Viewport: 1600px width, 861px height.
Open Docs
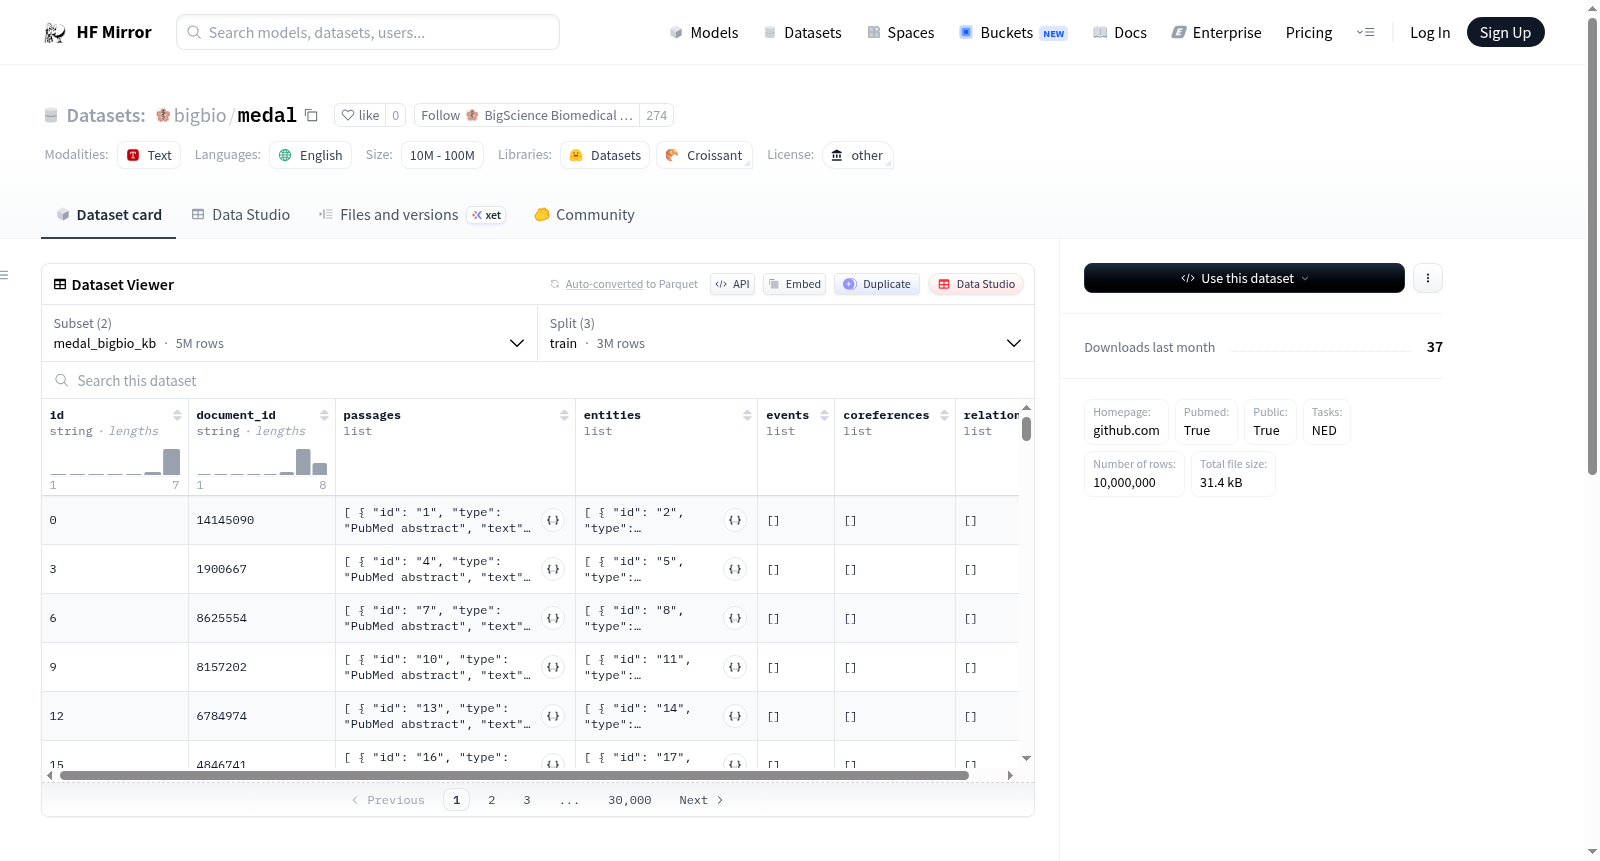pos(1119,32)
